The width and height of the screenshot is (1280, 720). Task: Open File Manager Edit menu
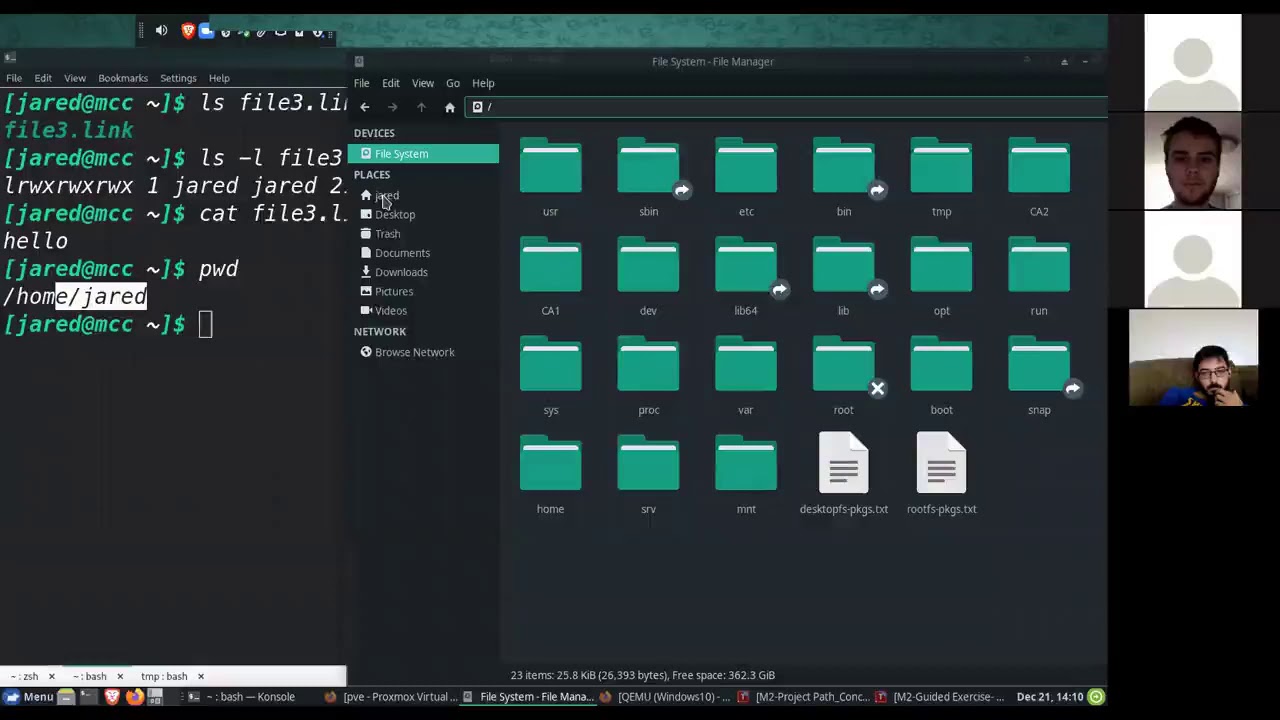pos(391,83)
